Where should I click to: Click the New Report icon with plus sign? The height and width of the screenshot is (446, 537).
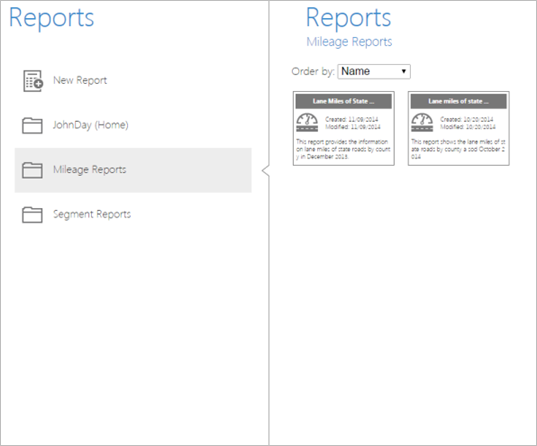tap(33, 81)
